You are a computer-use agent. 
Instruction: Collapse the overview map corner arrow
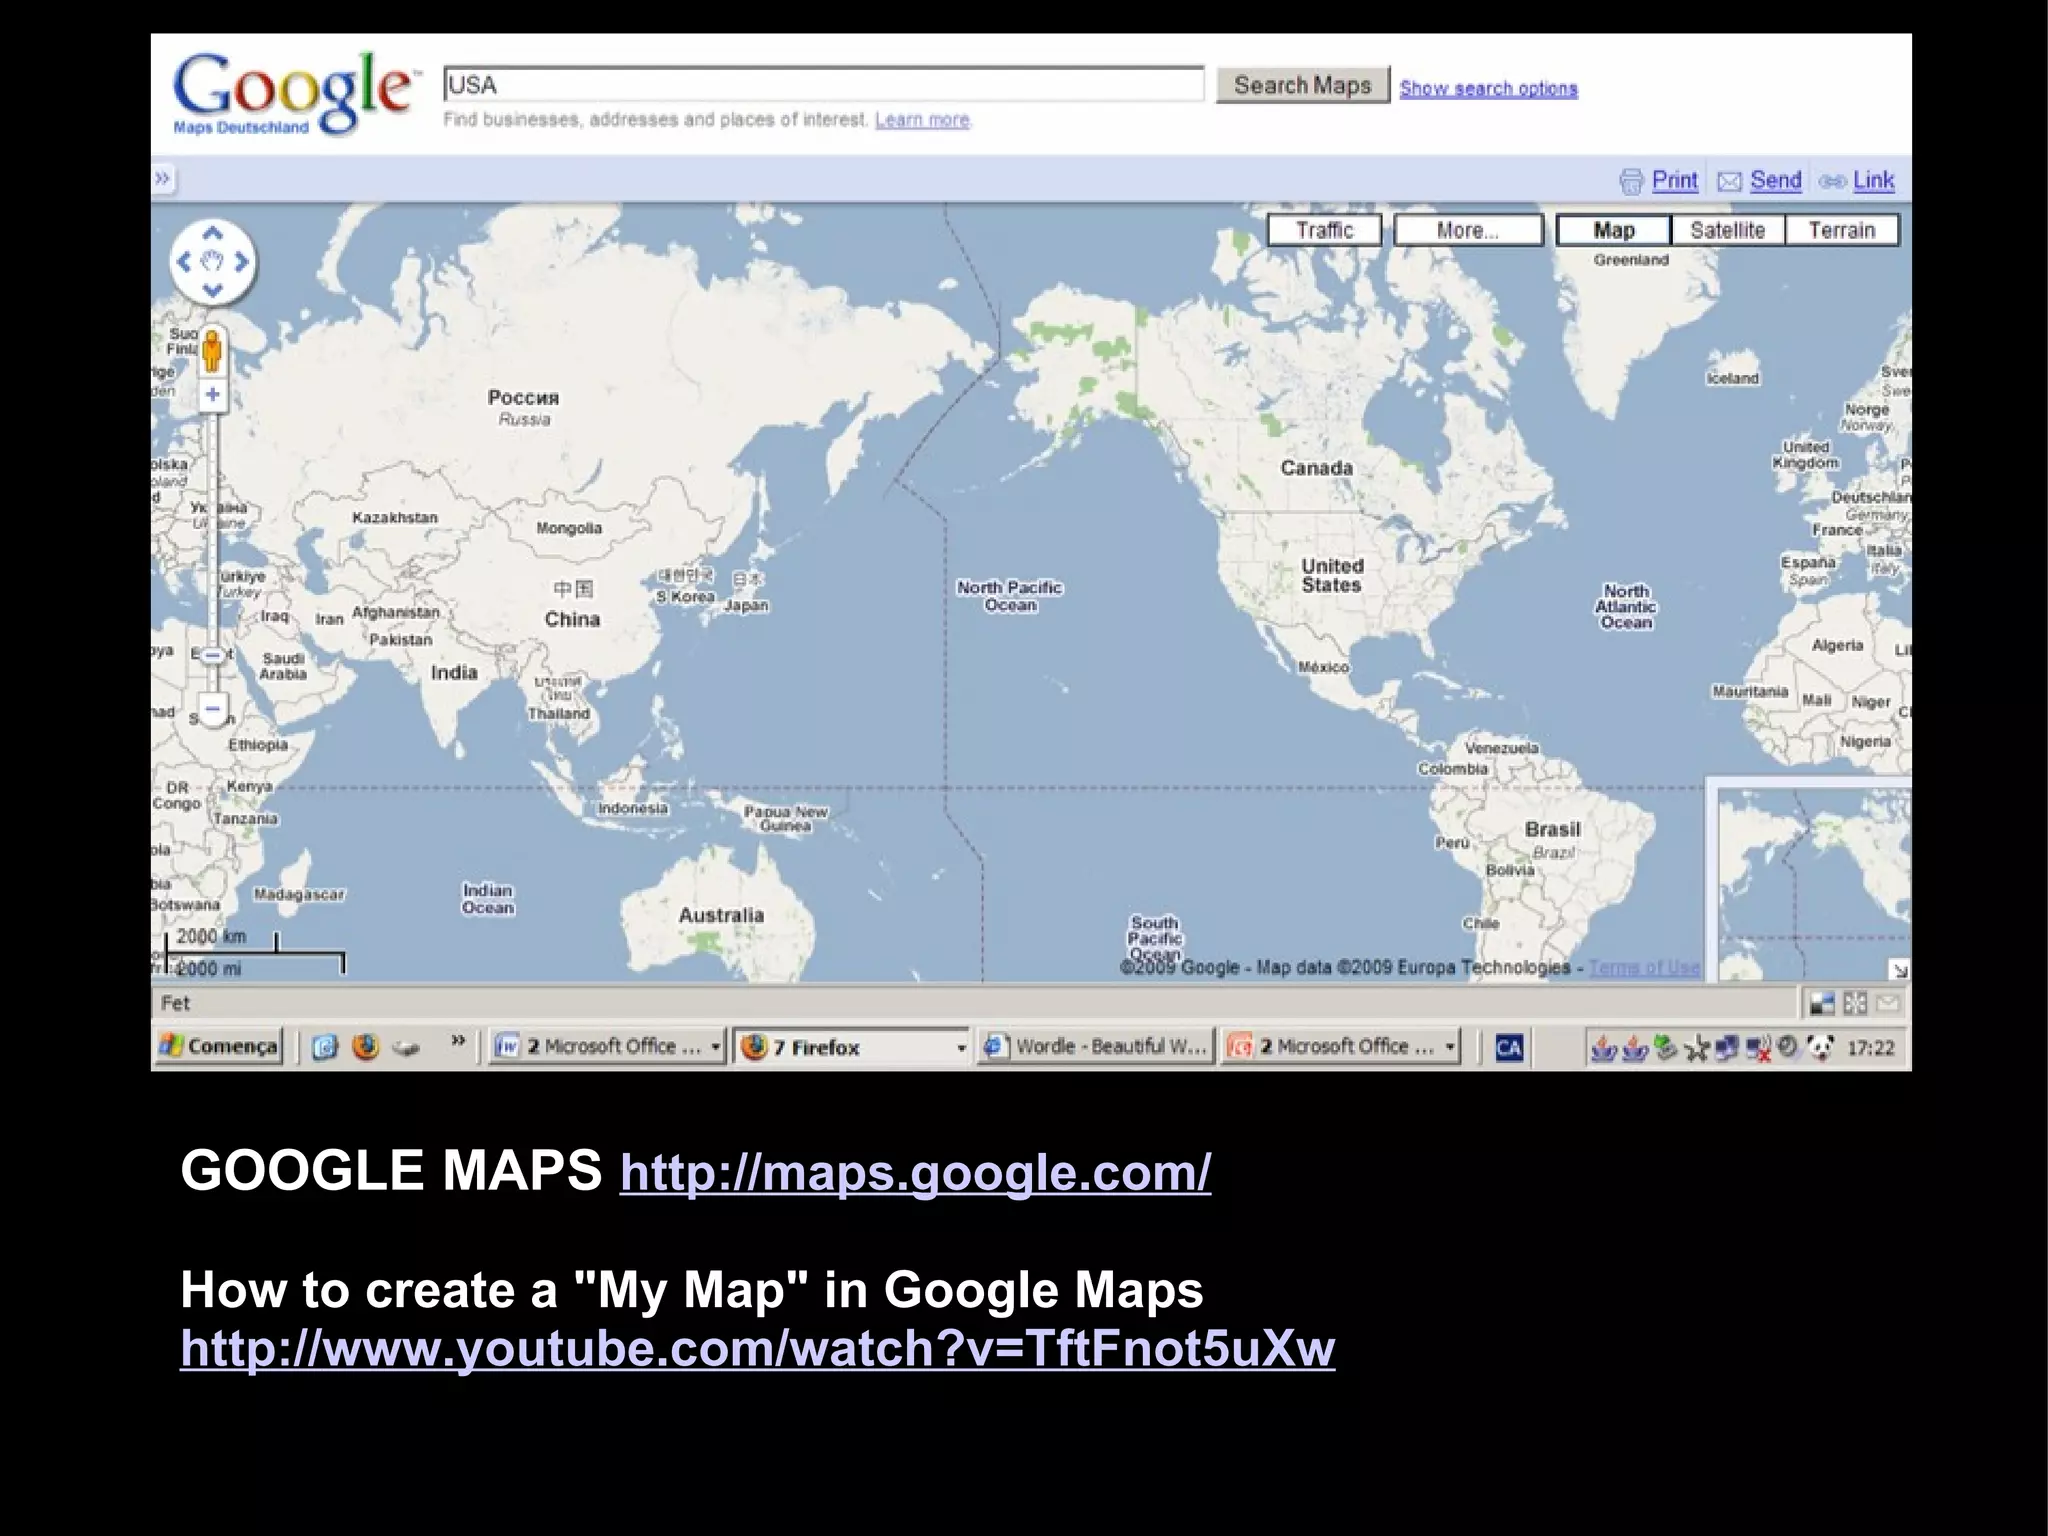1899,969
